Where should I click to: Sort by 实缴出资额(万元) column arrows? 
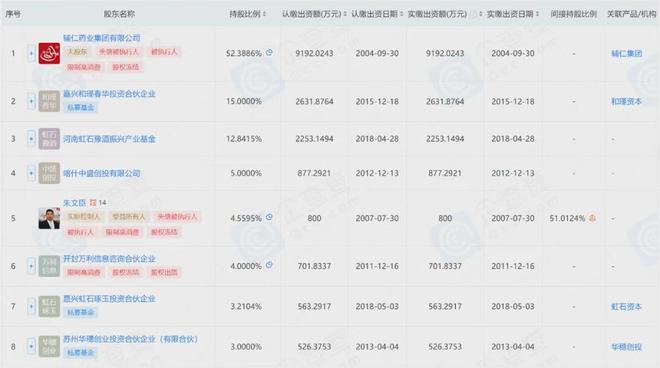(x=481, y=14)
